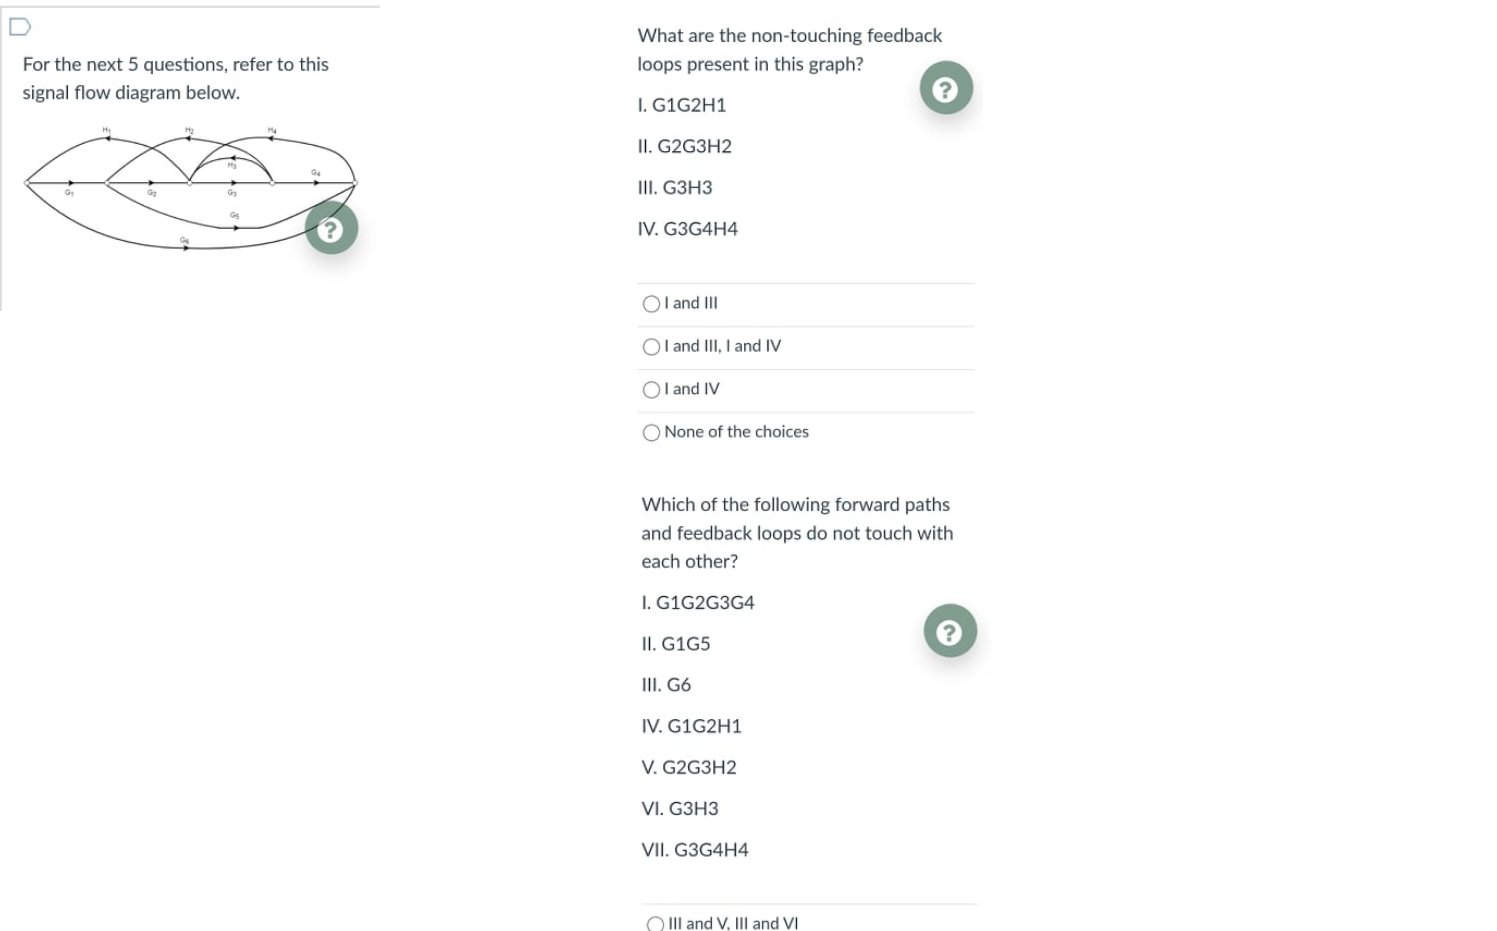Click list item "III. G6" forward path

(666, 685)
